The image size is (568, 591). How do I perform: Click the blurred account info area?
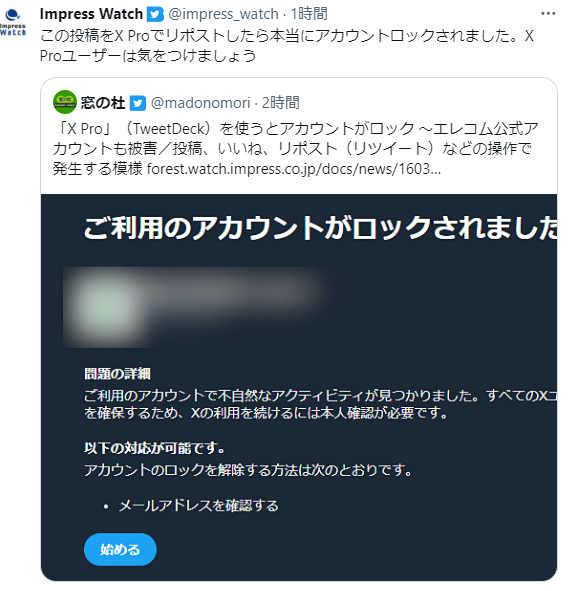point(195,308)
